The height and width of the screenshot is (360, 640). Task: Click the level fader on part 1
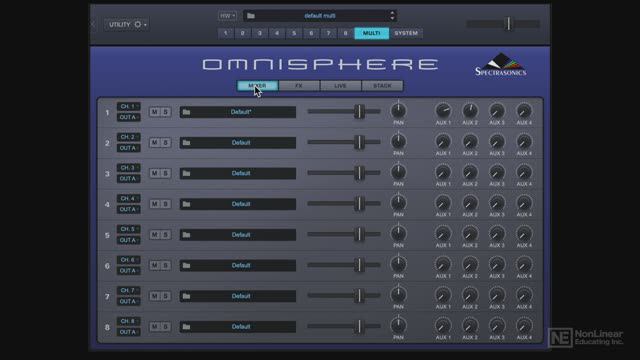pyautogui.click(x=344, y=111)
